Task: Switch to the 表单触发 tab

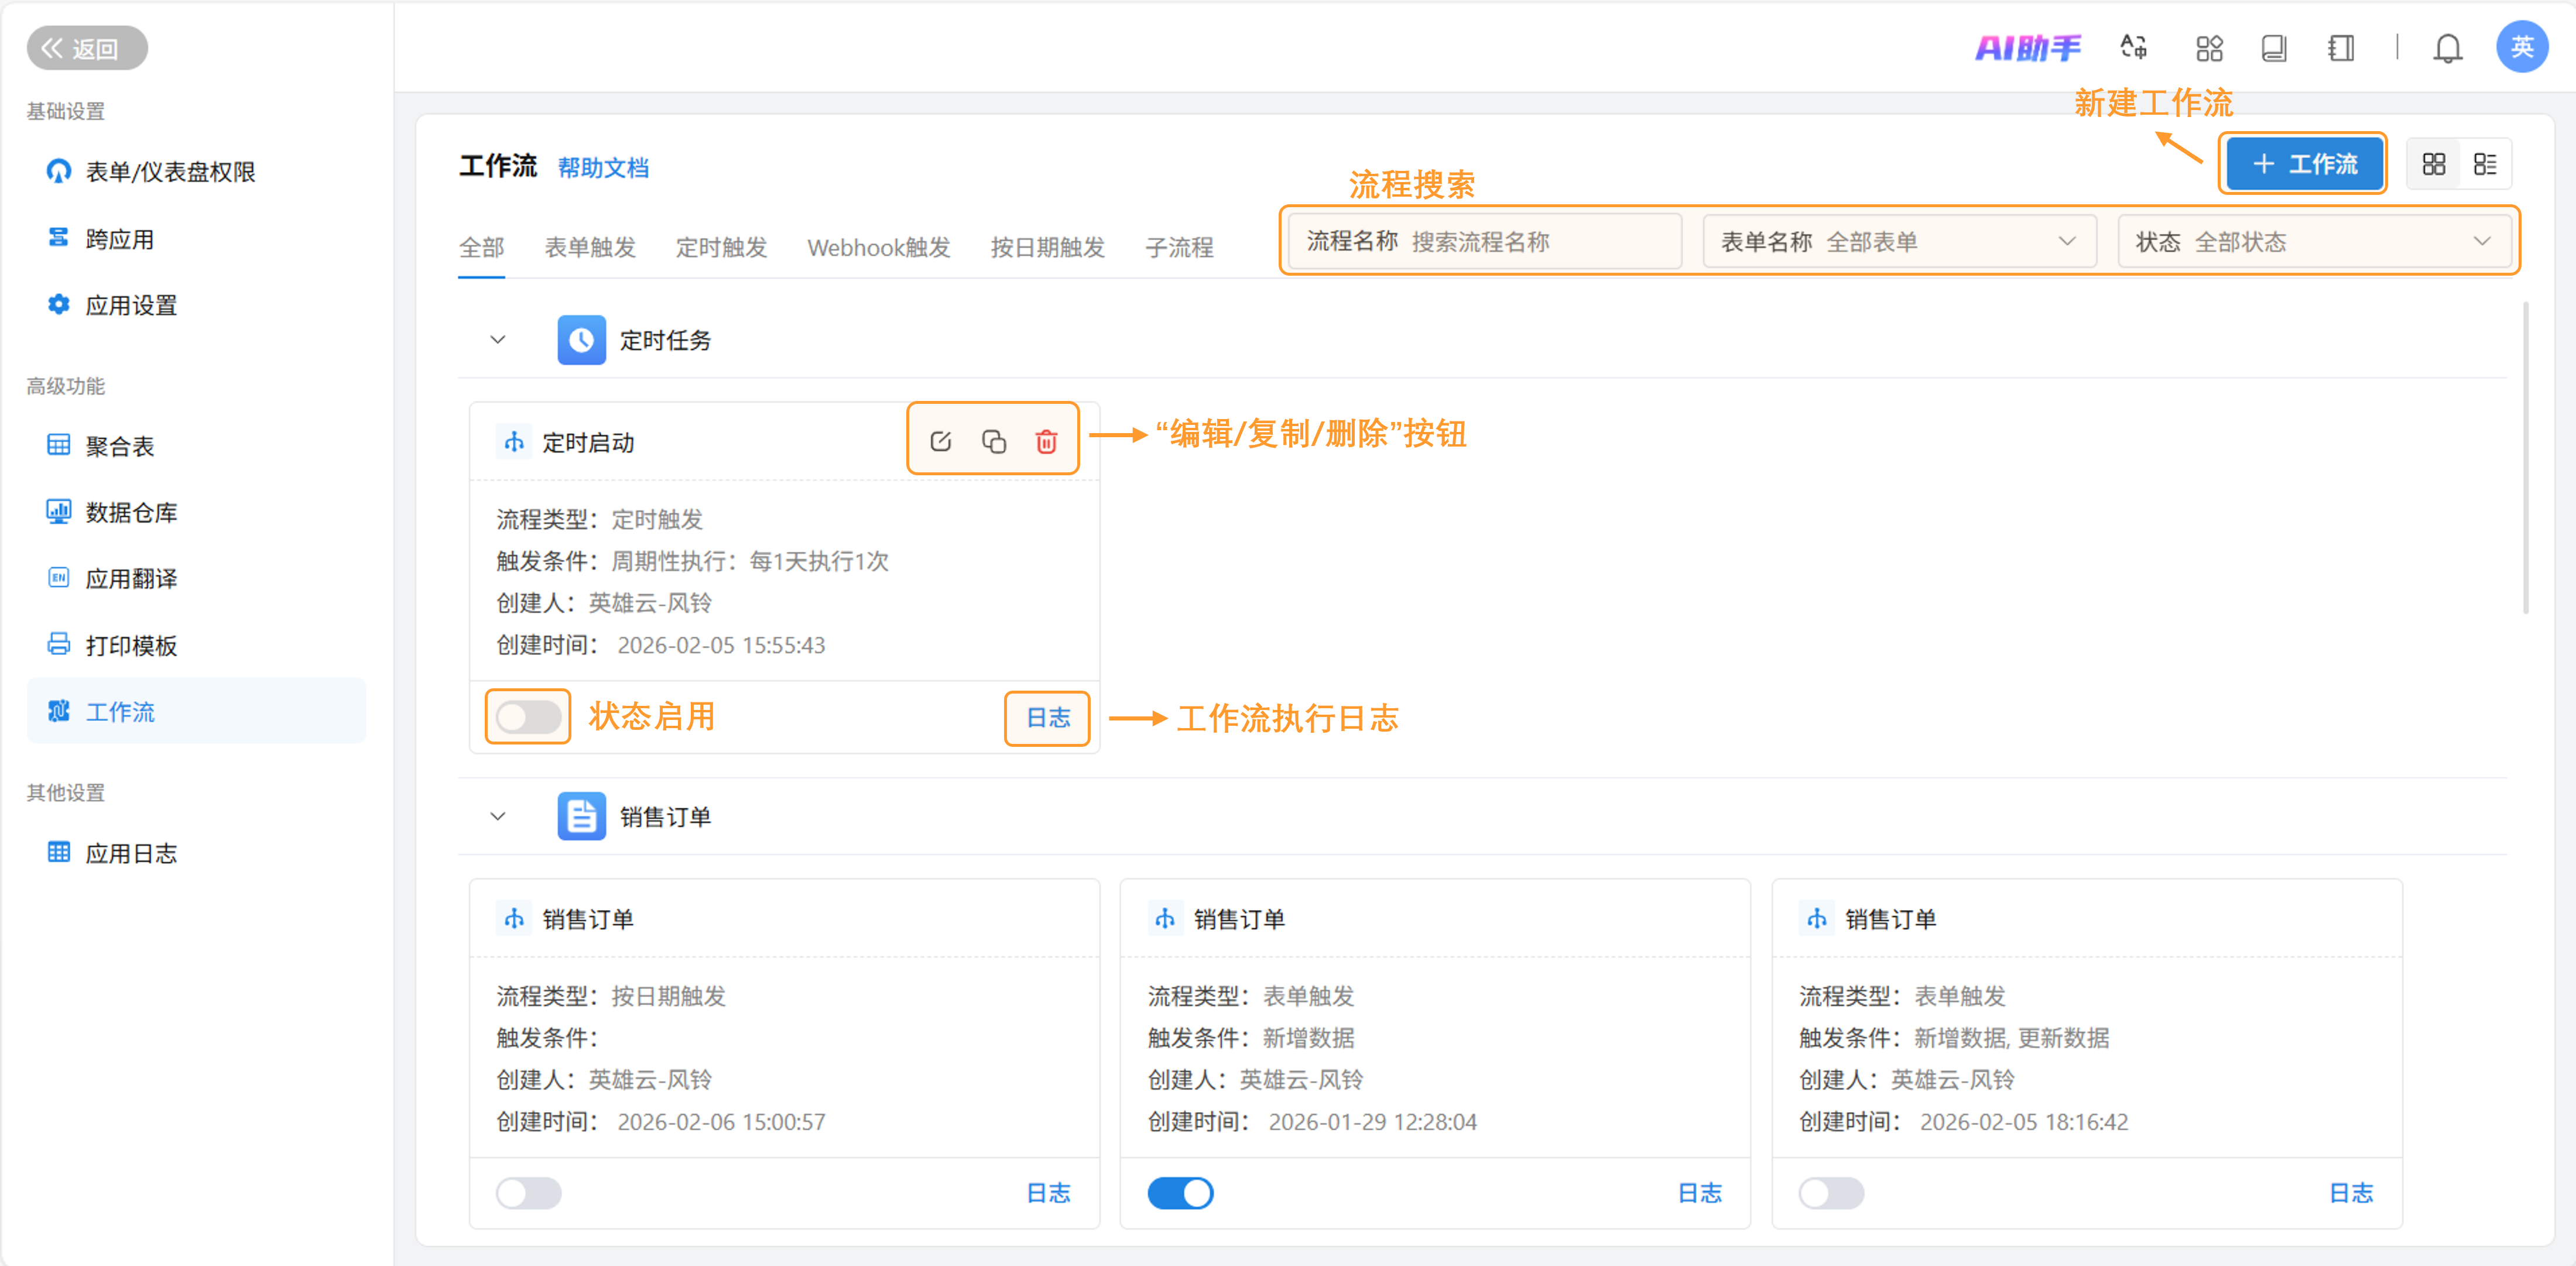Action: pyautogui.click(x=590, y=247)
